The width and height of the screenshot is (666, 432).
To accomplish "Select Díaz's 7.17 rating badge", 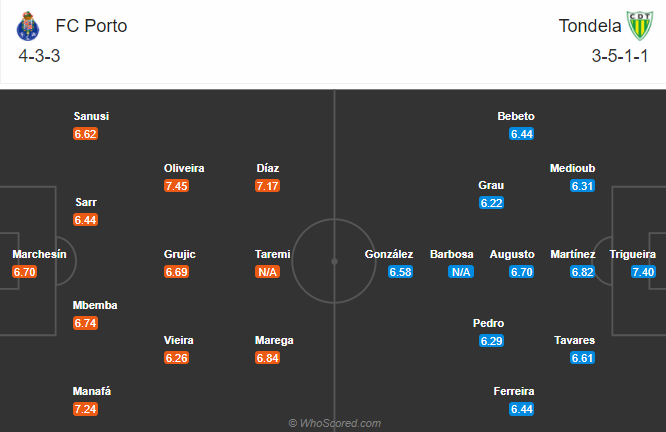I will [x=267, y=186].
